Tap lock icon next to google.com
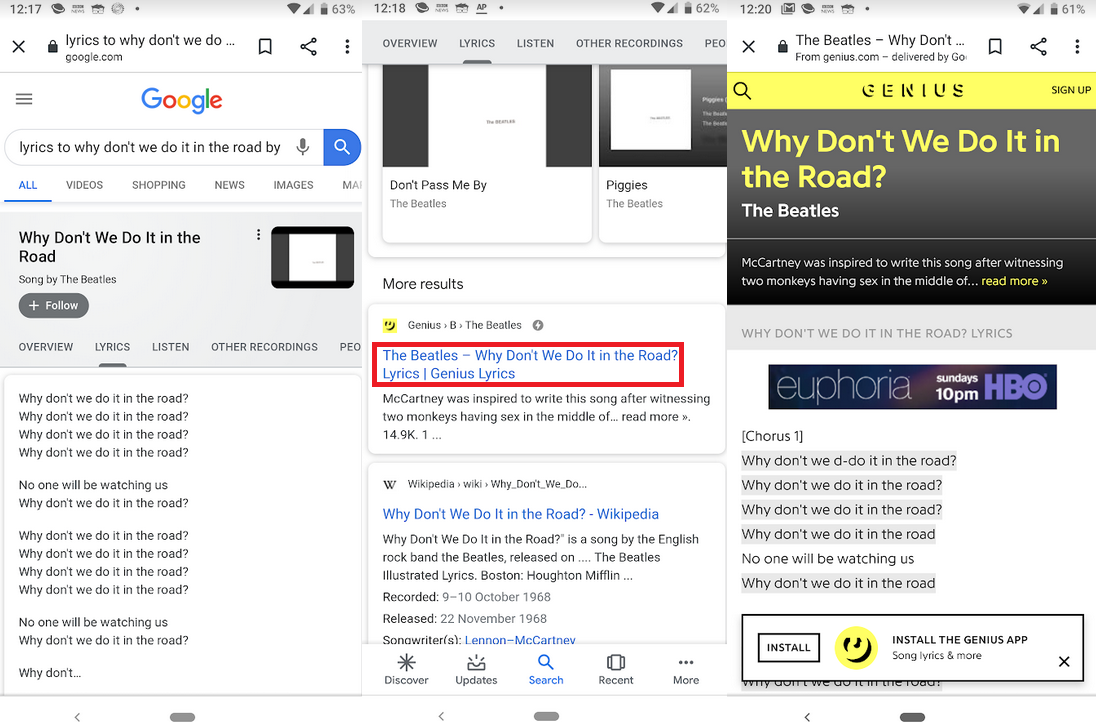1096x722 pixels. 52,47
